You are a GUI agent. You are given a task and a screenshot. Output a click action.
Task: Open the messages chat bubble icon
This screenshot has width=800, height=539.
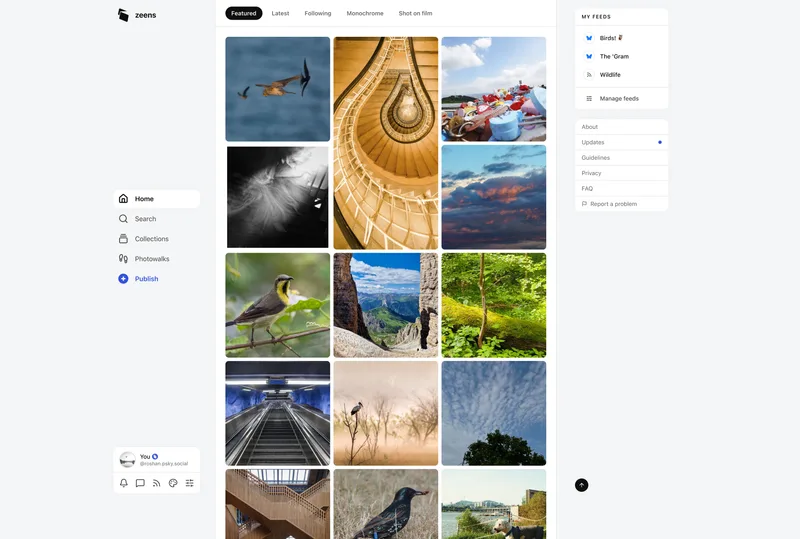pyautogui.click(x=140, y=483)
